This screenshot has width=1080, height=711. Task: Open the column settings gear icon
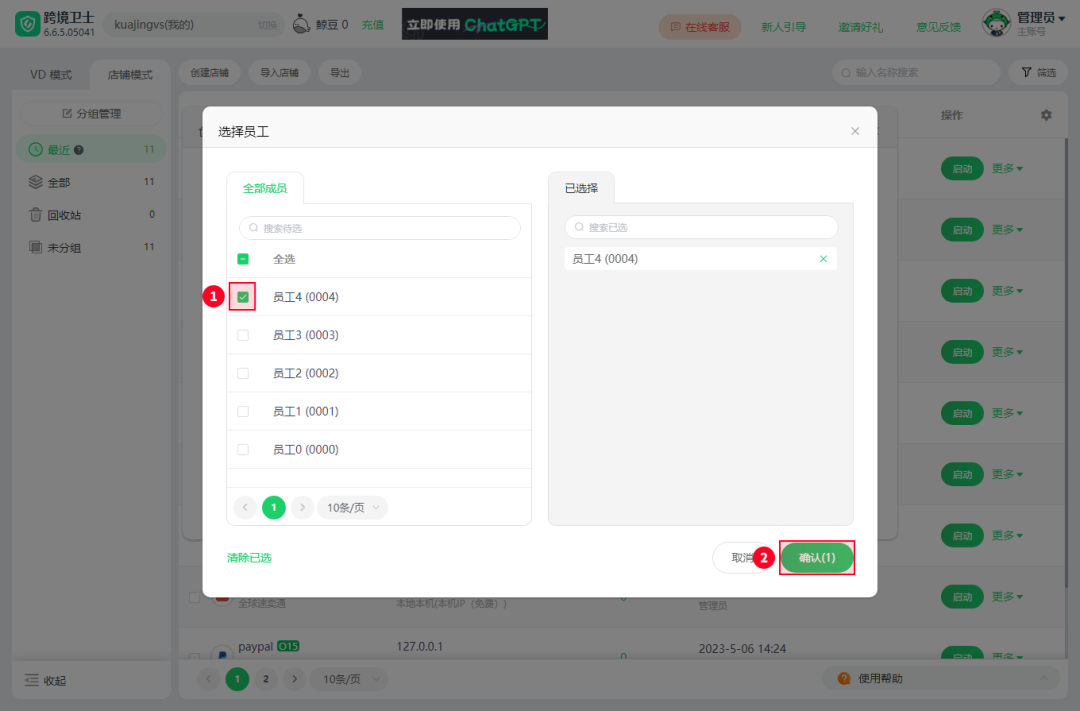(1046, 115)
